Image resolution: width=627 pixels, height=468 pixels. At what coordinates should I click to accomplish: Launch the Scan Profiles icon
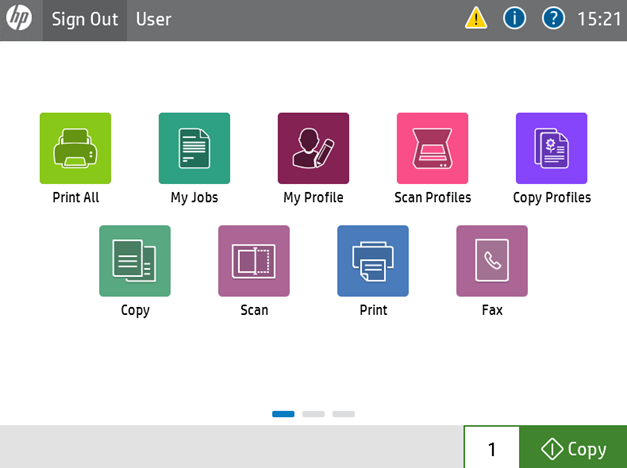pyautogui.click(x=432, y=149)
